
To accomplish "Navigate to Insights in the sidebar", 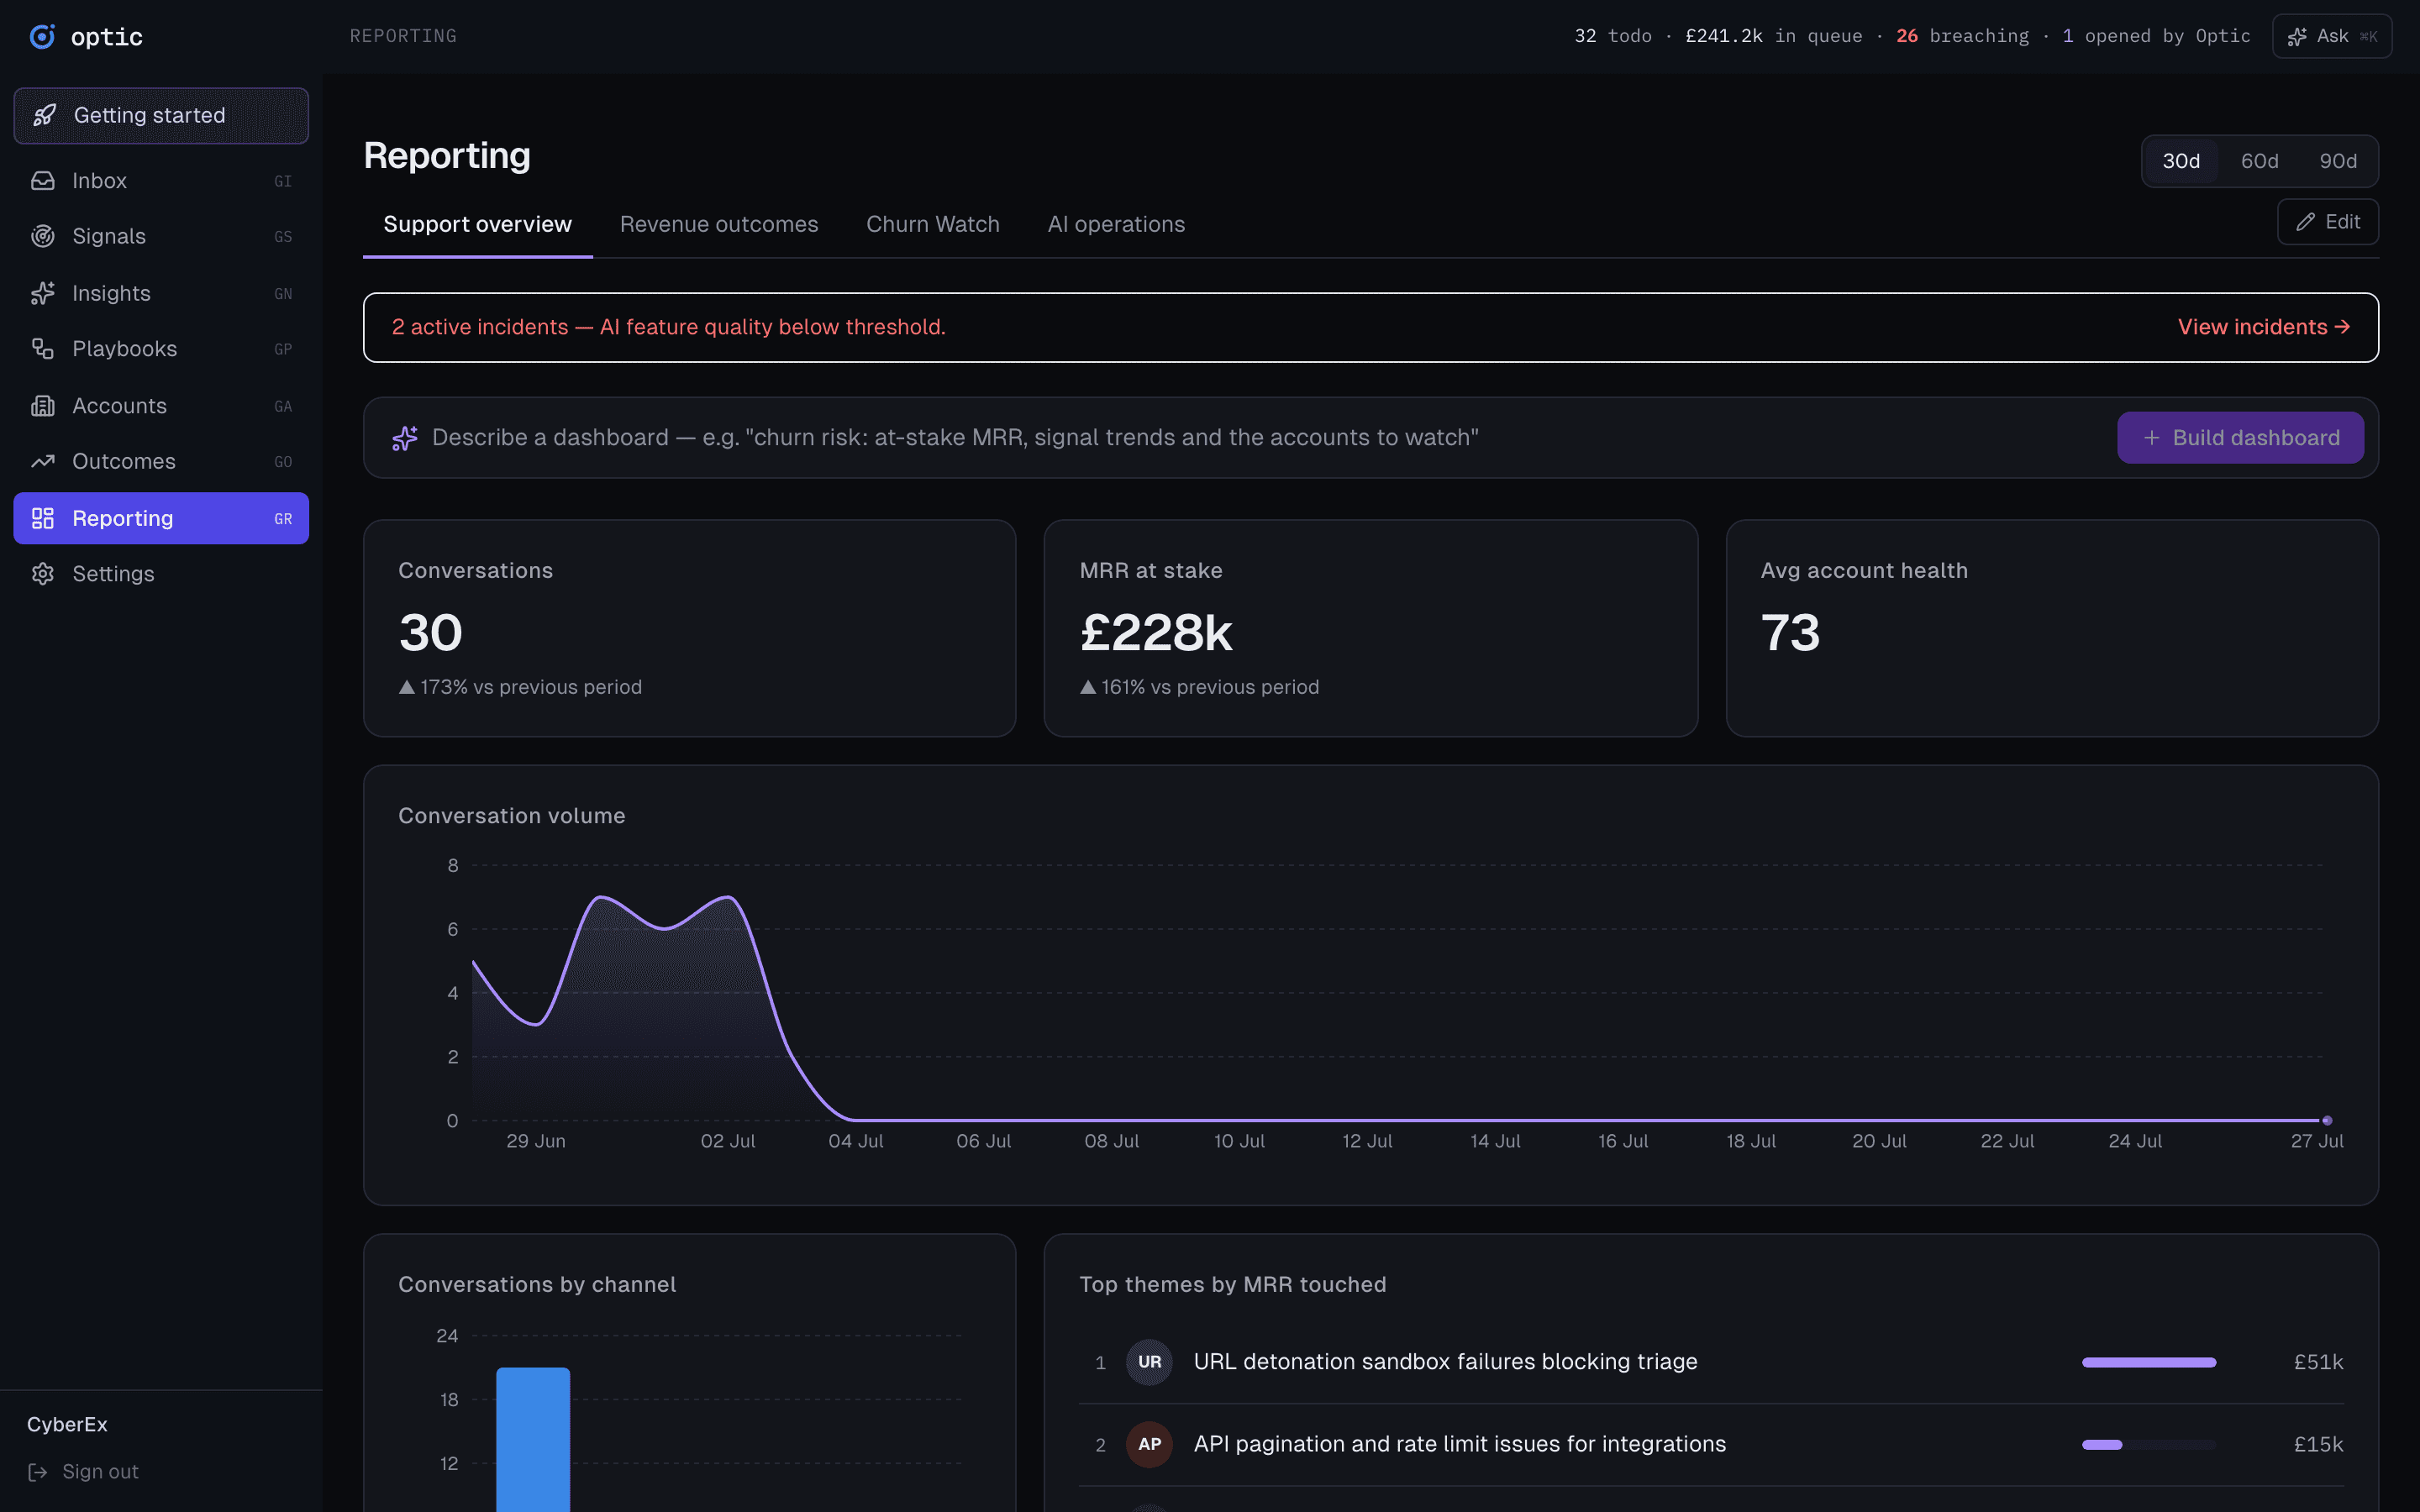I will click(x=161, y=293).
